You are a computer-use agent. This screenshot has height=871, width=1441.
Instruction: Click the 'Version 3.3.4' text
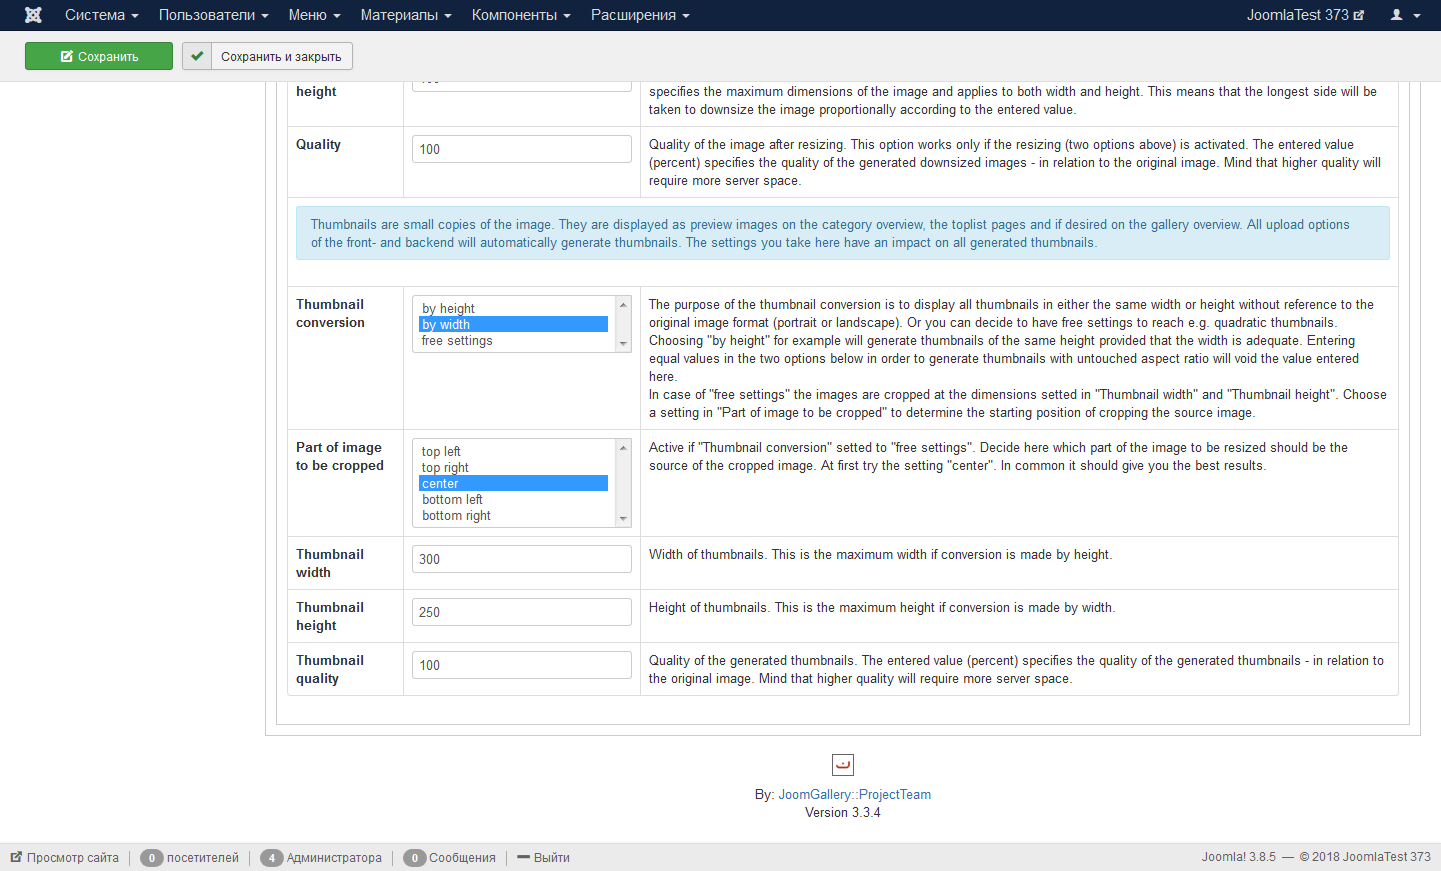tap(843, 813)
